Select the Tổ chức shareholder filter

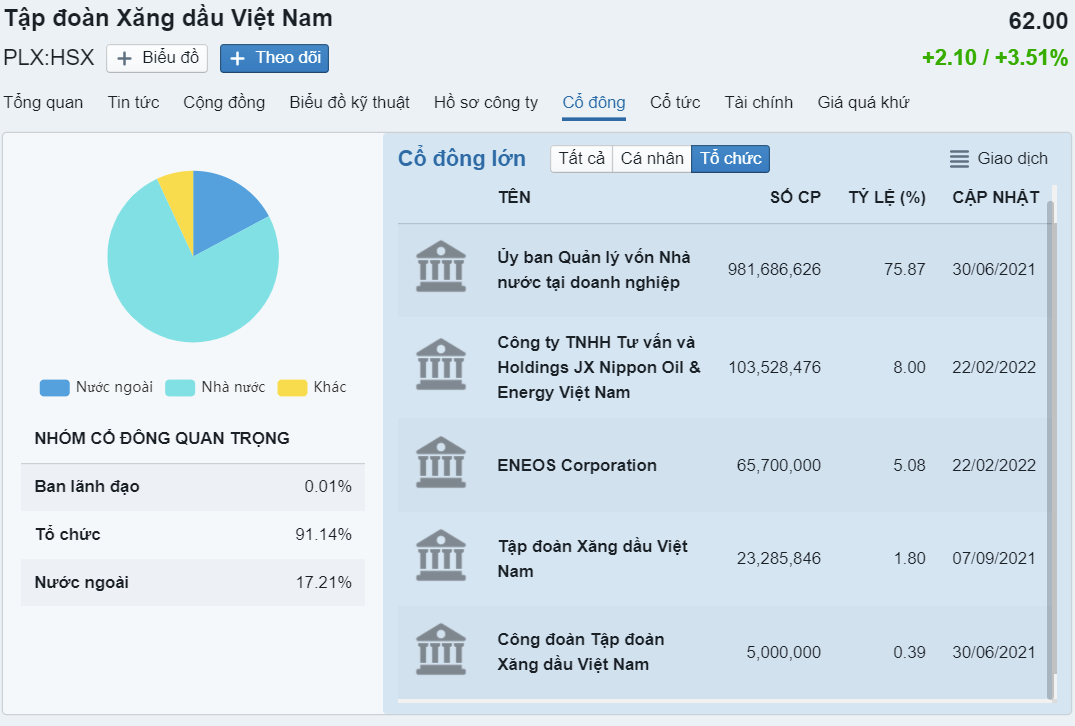click(x=730, y=159)
